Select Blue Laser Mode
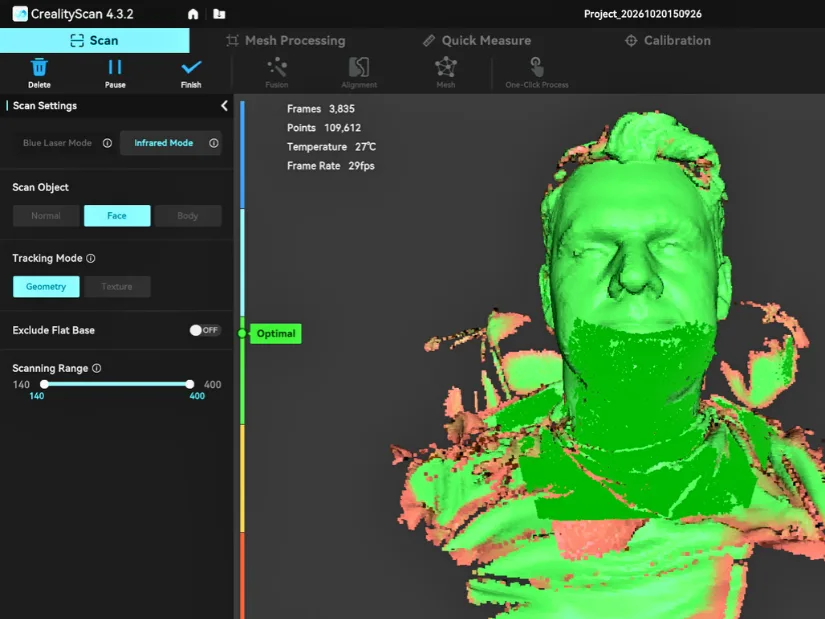The width and height of the screenshot is (825, 619). pos(57,143)
